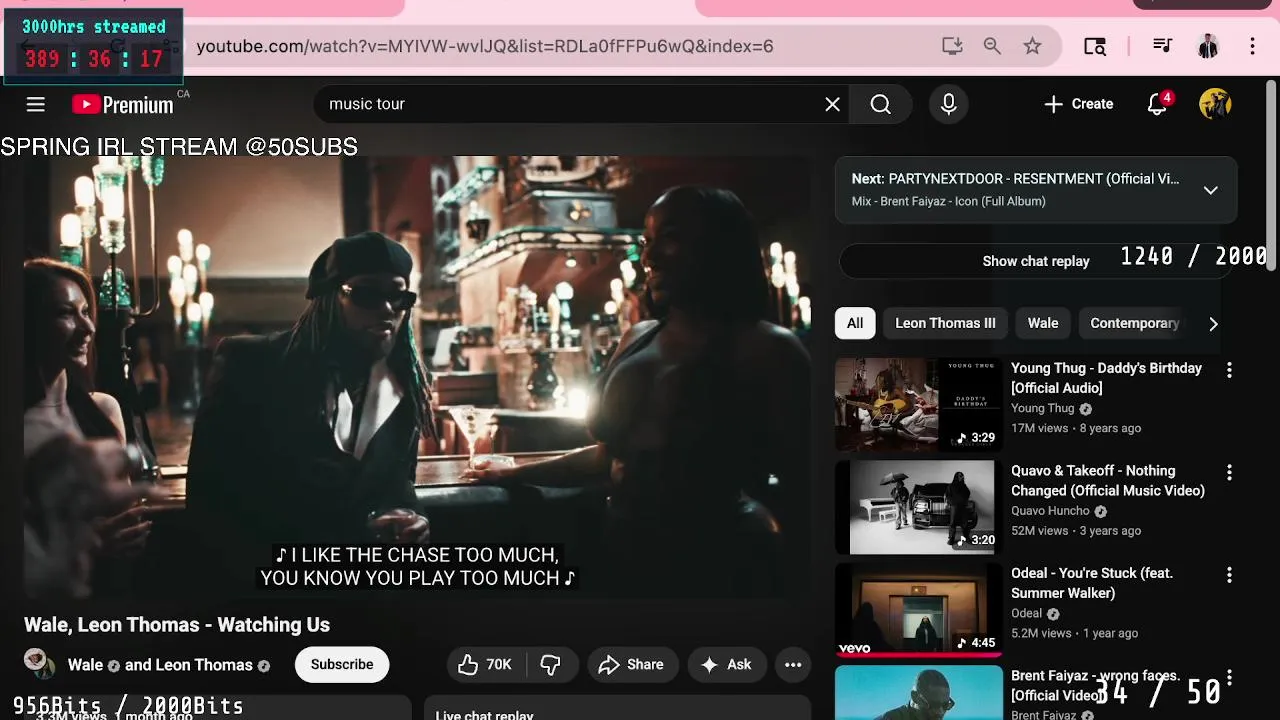This screenshot has height=720, width=1280.
Task: Click Mix - Brent Faiyaz Icon playlist text
Action: (949, 201)
